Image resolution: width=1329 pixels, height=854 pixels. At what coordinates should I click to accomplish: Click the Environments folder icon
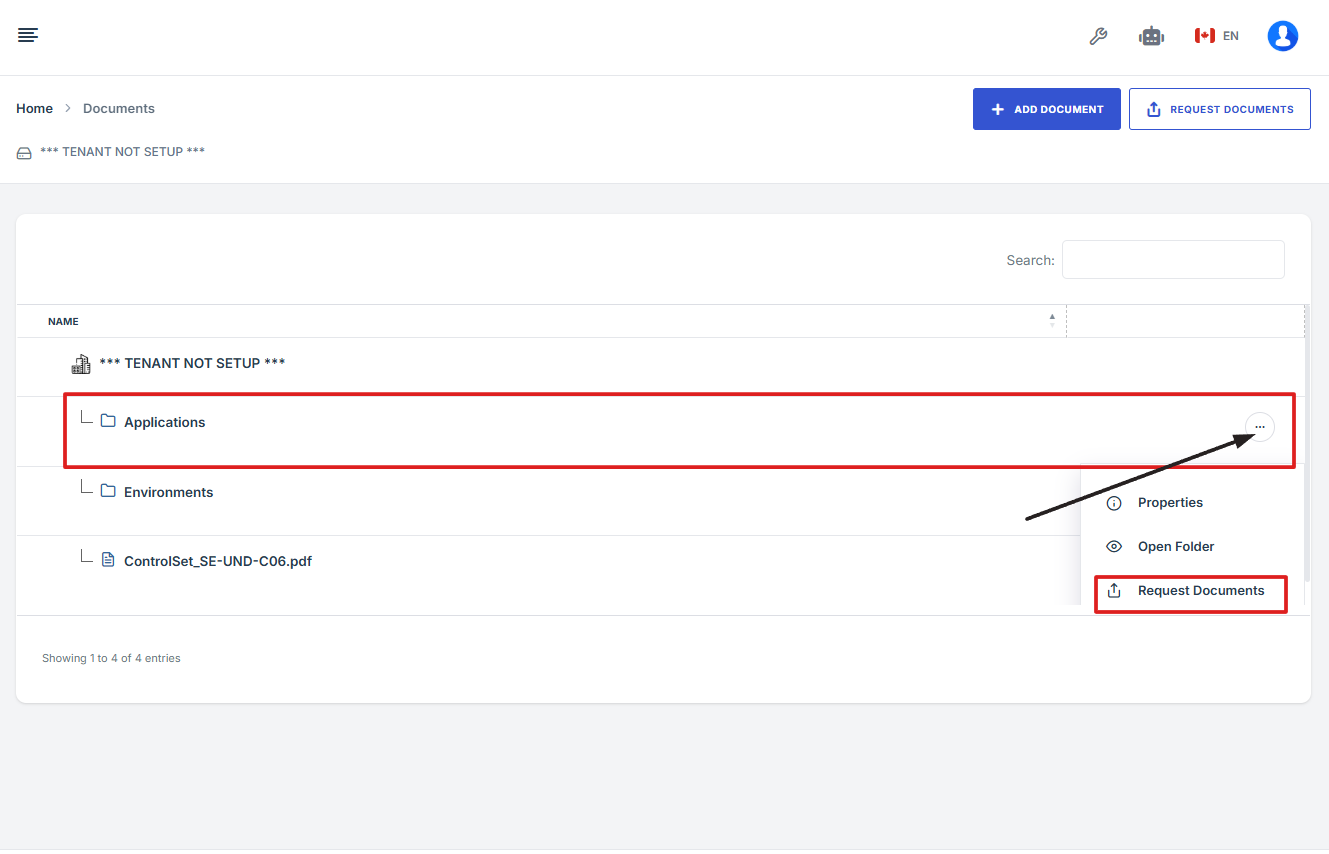tap(108, 491)
